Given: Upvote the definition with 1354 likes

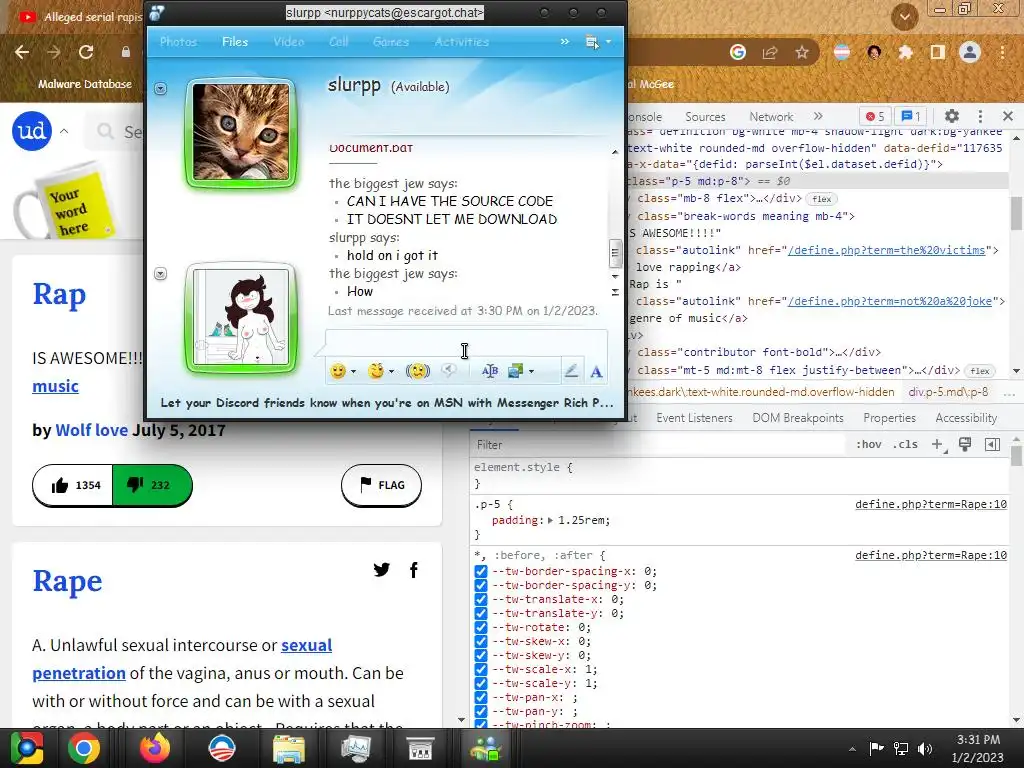Looking at the screenshot, I should (x=72, y=485).
